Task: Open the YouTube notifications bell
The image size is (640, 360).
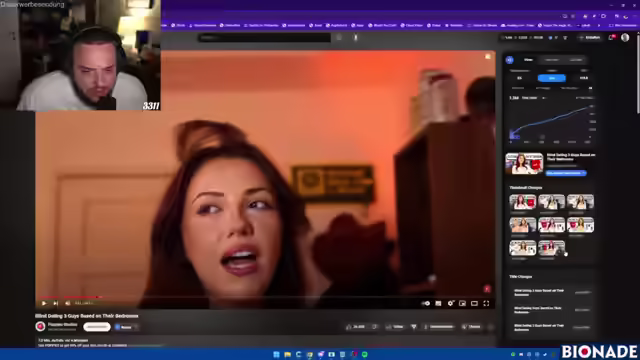Action: coord(611,38)
